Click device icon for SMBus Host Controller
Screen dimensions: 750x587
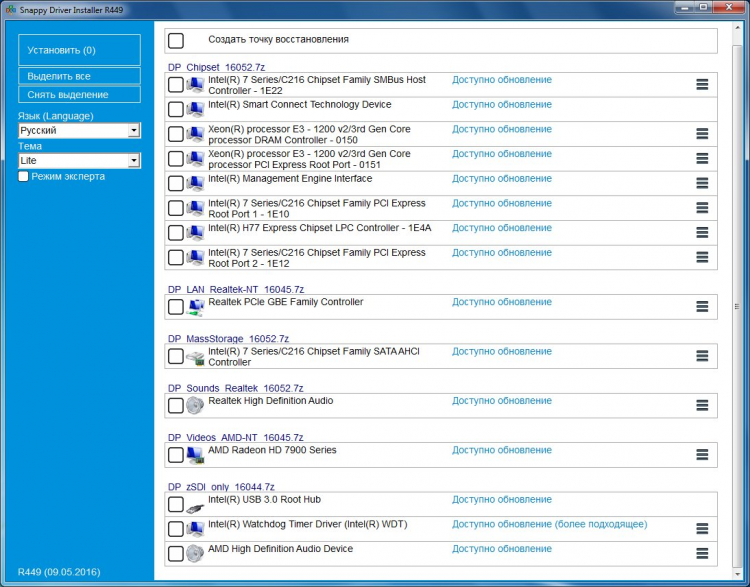point(195,85)
